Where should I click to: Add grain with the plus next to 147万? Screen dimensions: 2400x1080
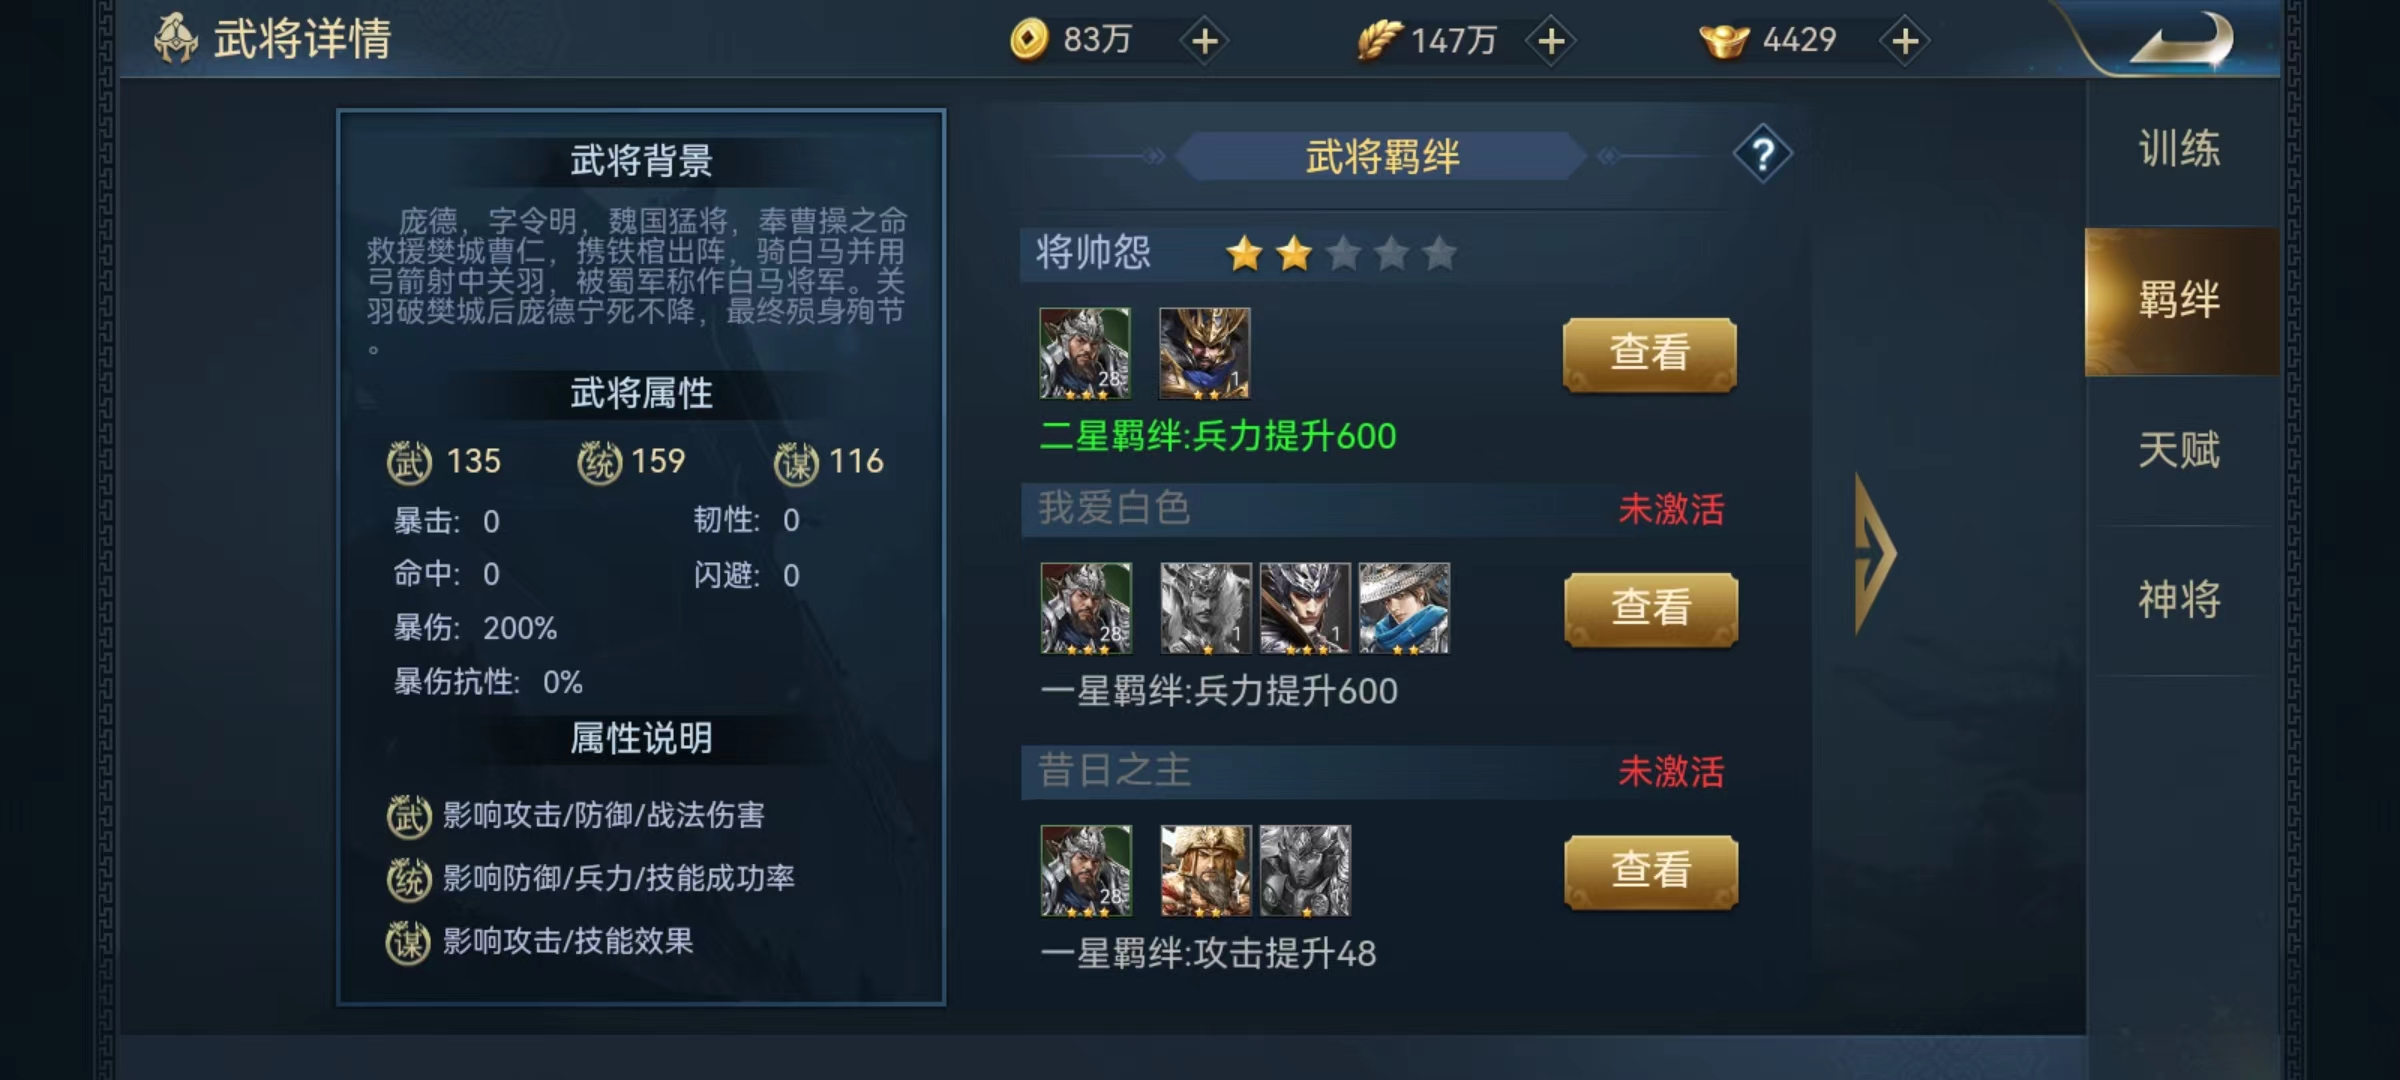point(1551,41)
